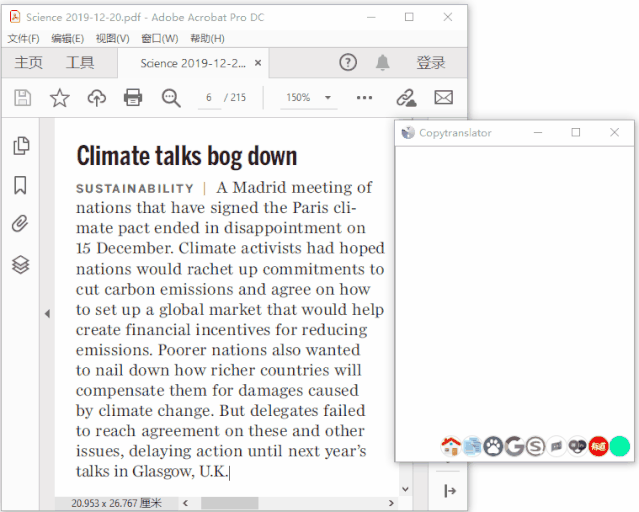Click the page size 20.953 x 26.767 厘米
The width and height of the screenshot is (639, 512).
click(117, 503)
